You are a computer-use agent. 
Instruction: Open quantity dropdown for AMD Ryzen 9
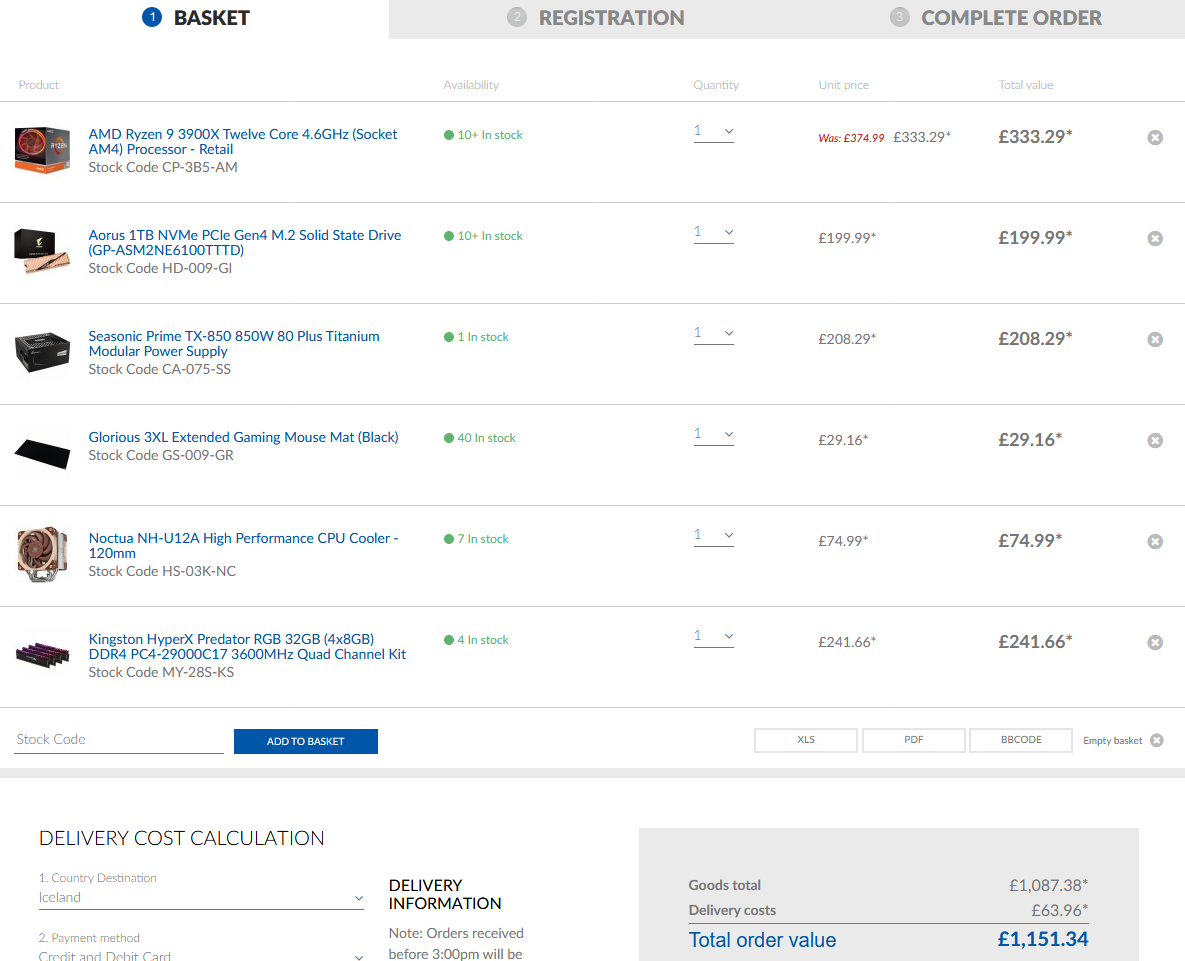[714, 132]
